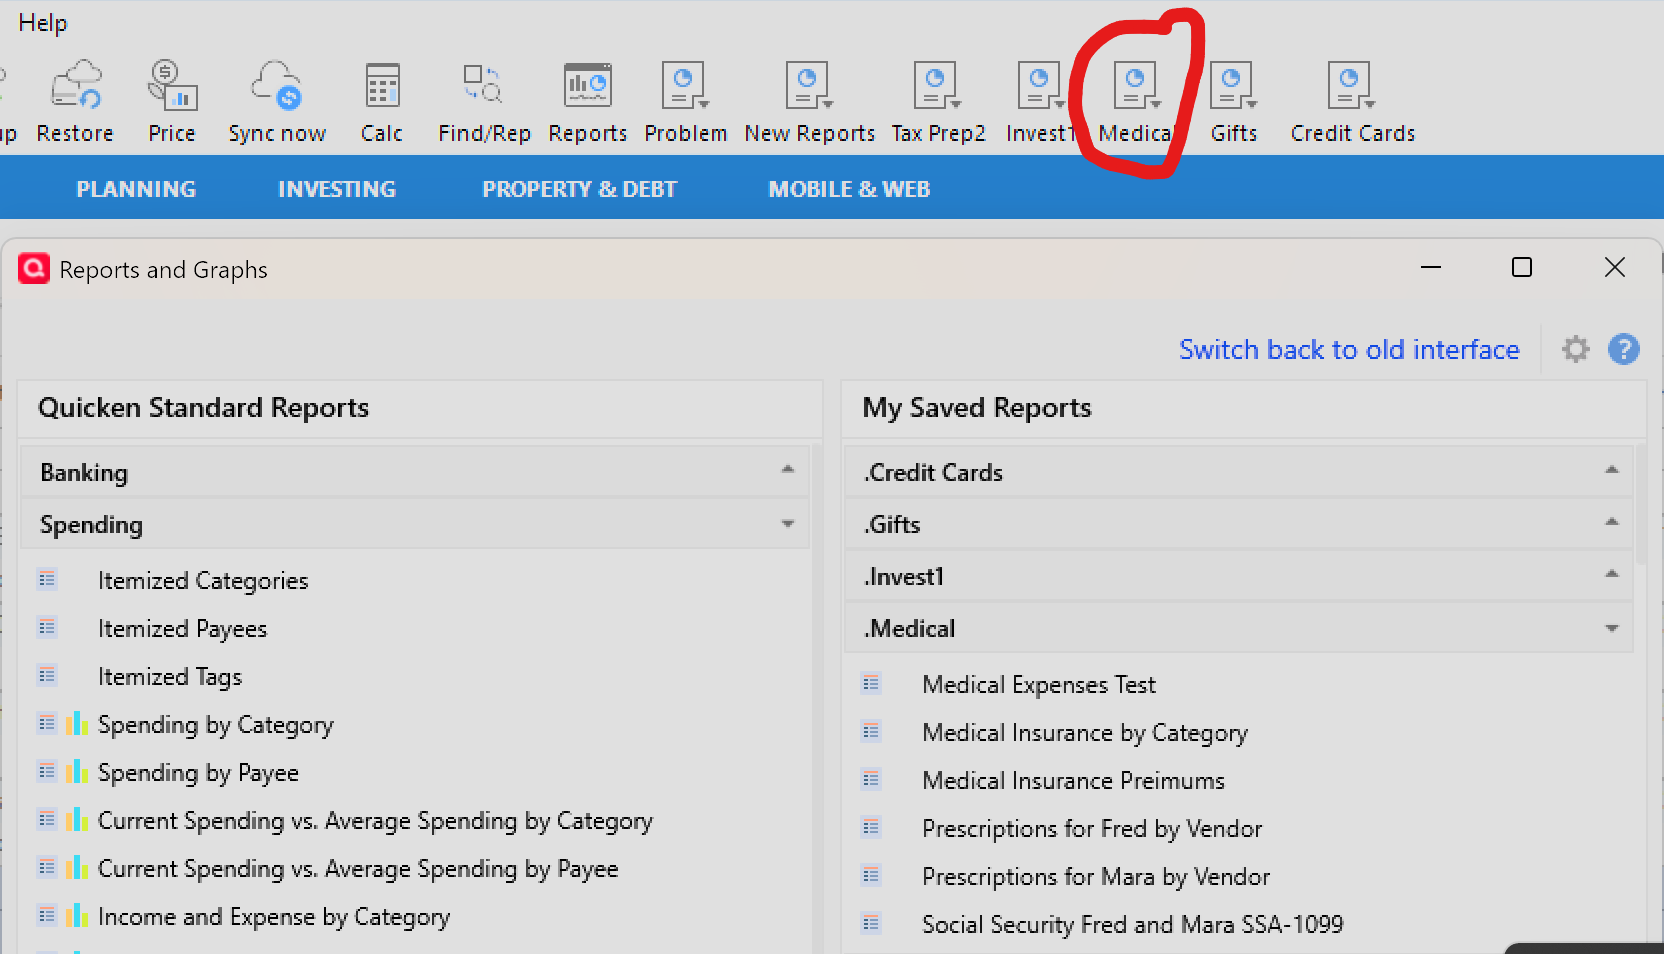
Task: Click Switch back to old interface link
Action: [x=1349, y=350]
